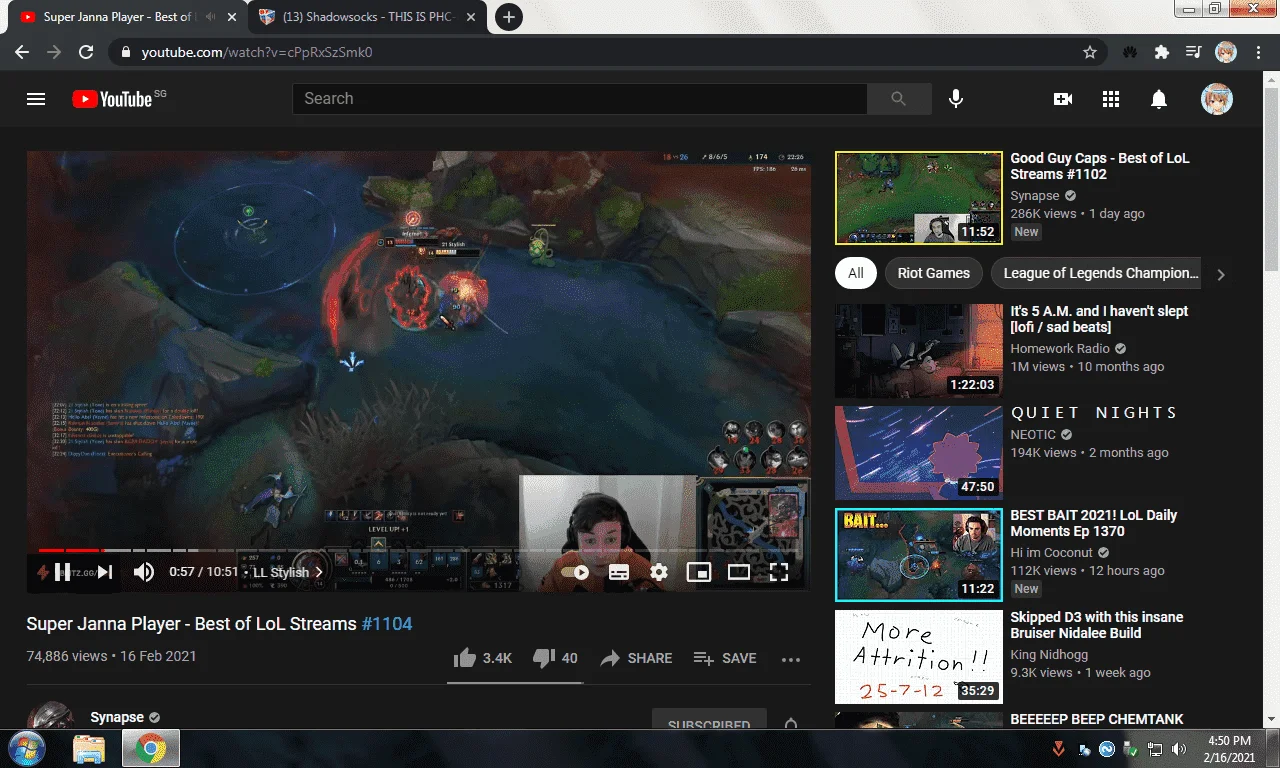This screenshot has height=768, width=1280.
Task: Skip to the next video
Action: coord(105,572)
